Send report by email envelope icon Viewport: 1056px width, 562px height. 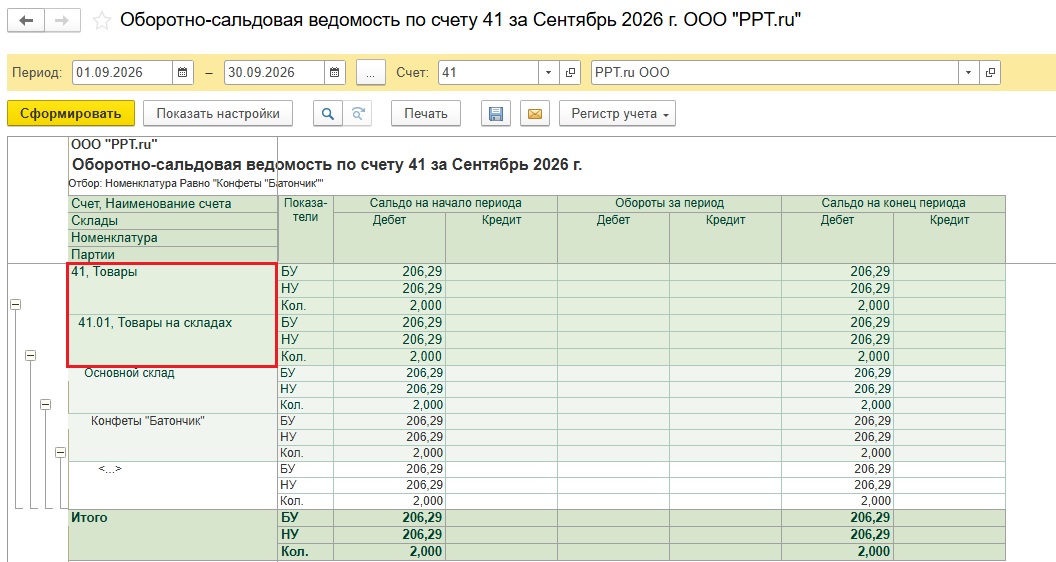click(535, 114)
